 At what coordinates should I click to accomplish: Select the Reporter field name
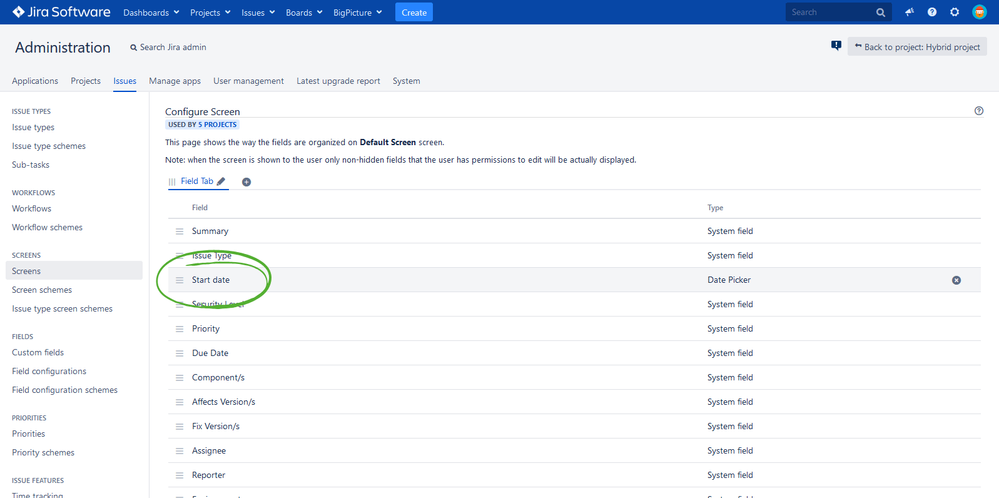208,475
